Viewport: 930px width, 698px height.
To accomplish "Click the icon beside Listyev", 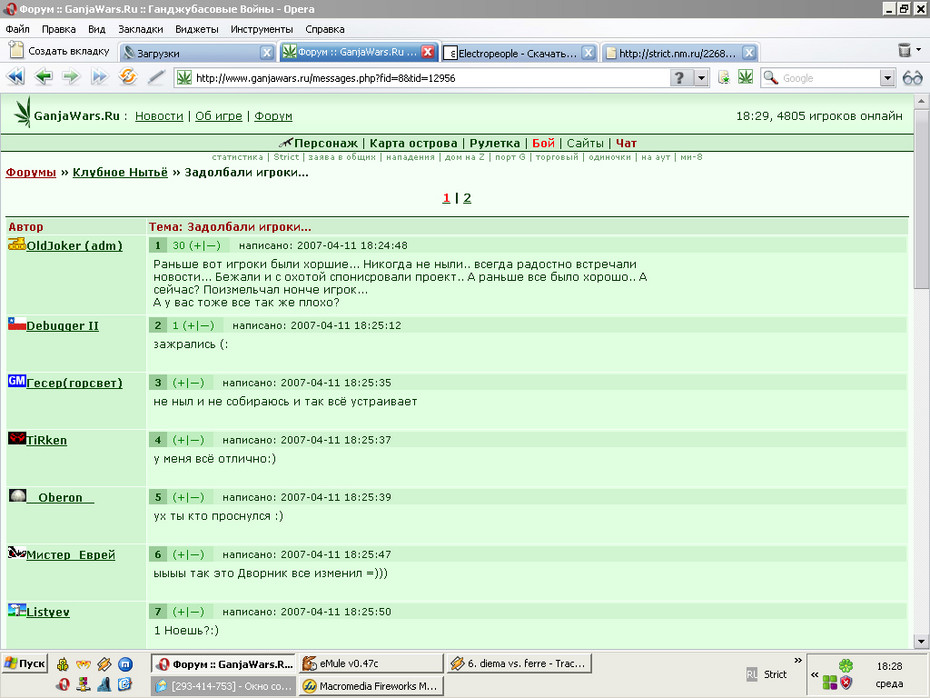I will click(17, 610).
